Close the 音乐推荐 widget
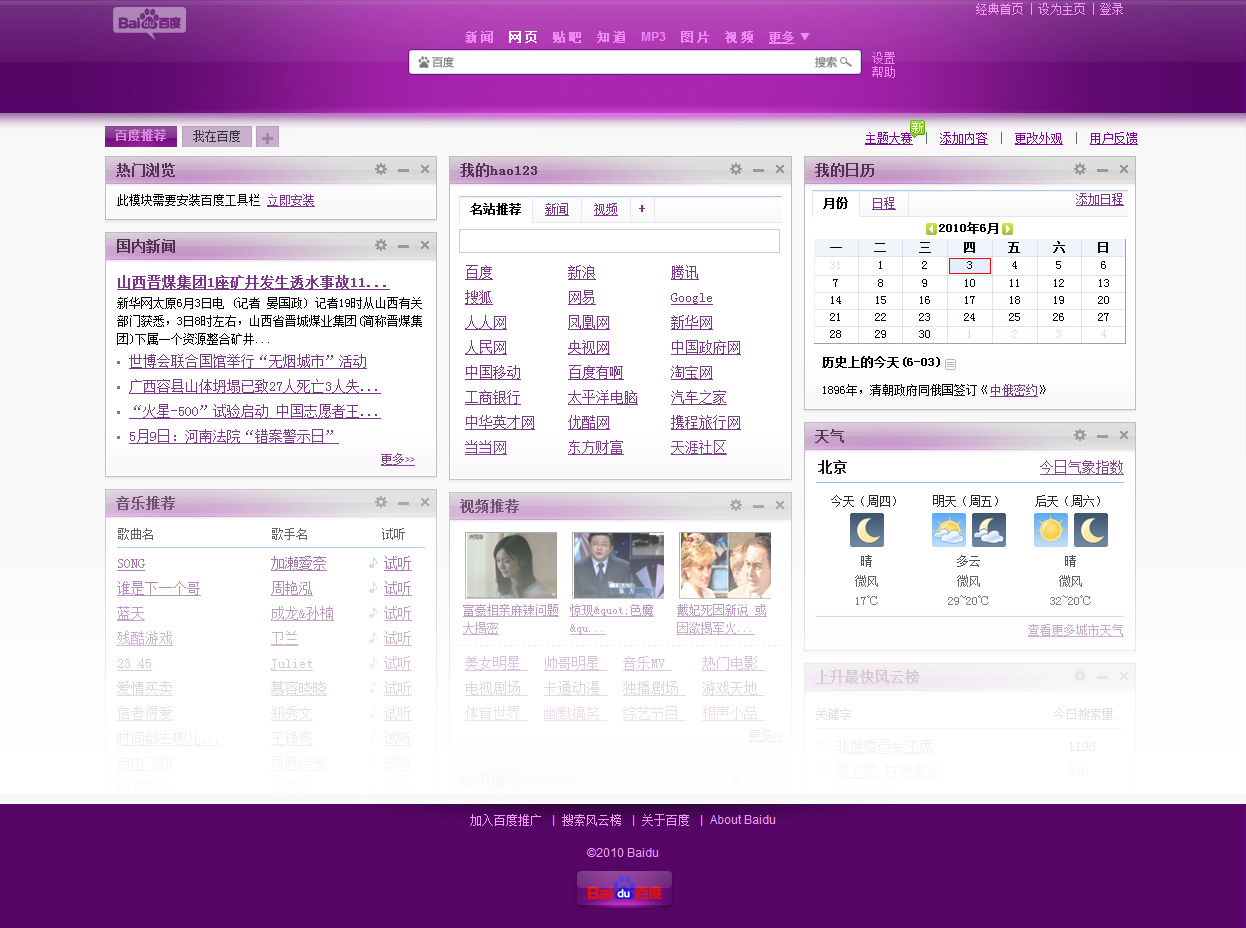Image resolution: width=1246 pixels, height=928 pixels. pos(425,502)
